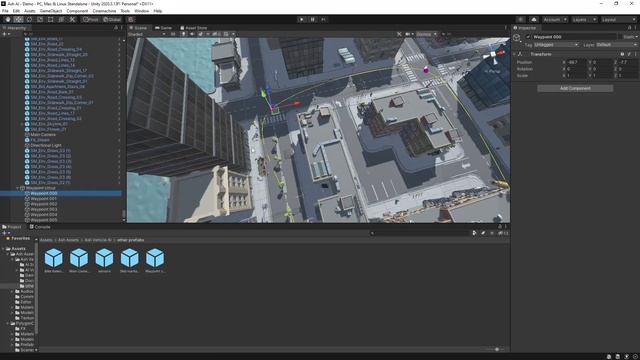640x360 pixels.
Task: Open the Tag dropdown in Inspector
Action: coord(556,45)
